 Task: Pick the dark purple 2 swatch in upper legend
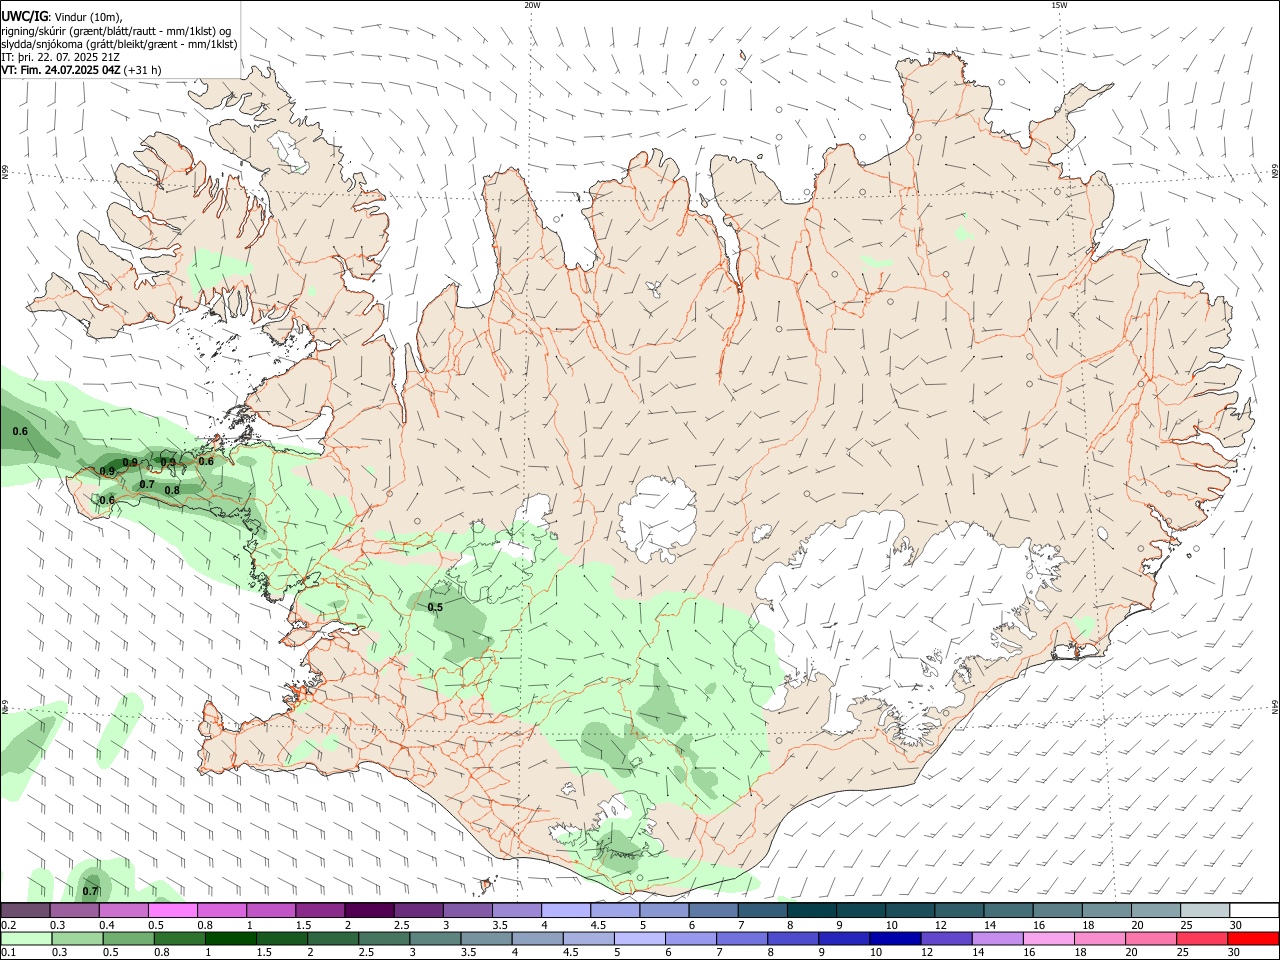369,910
